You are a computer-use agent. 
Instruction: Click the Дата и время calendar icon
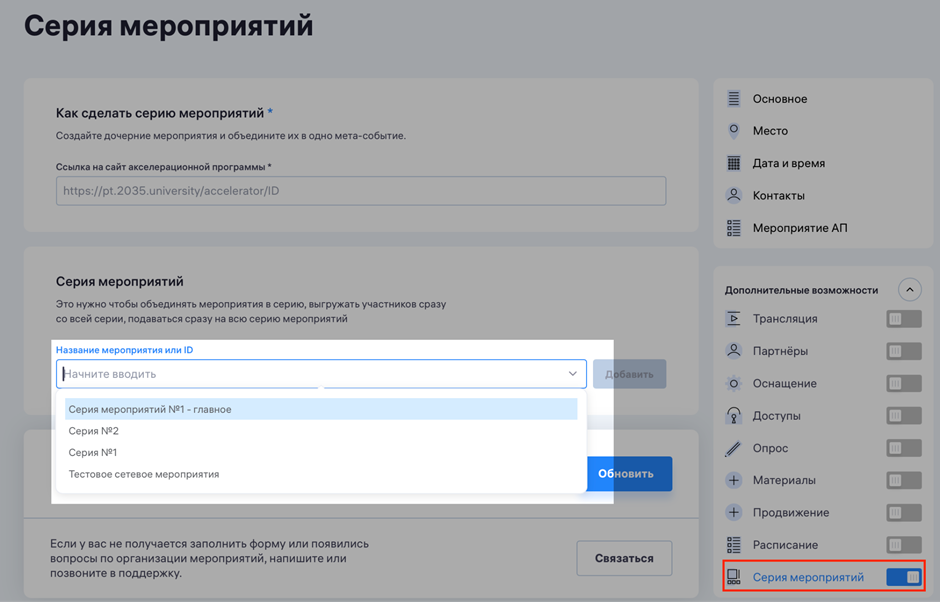point(734,163)
